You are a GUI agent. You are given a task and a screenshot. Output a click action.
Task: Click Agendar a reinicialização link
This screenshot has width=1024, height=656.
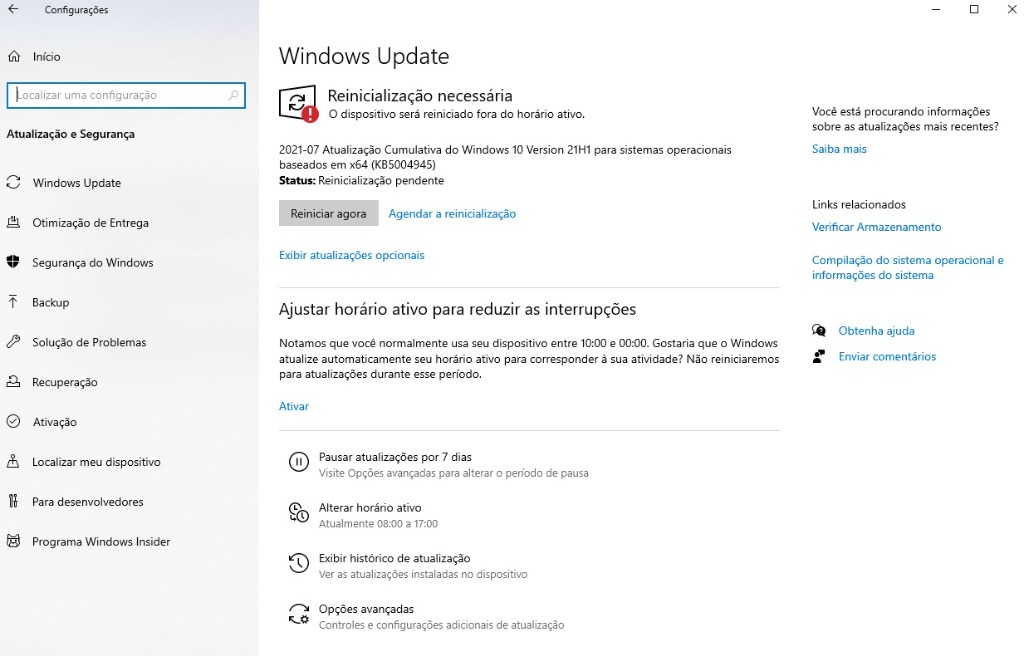pyautogui.click(x=452, y=214)
